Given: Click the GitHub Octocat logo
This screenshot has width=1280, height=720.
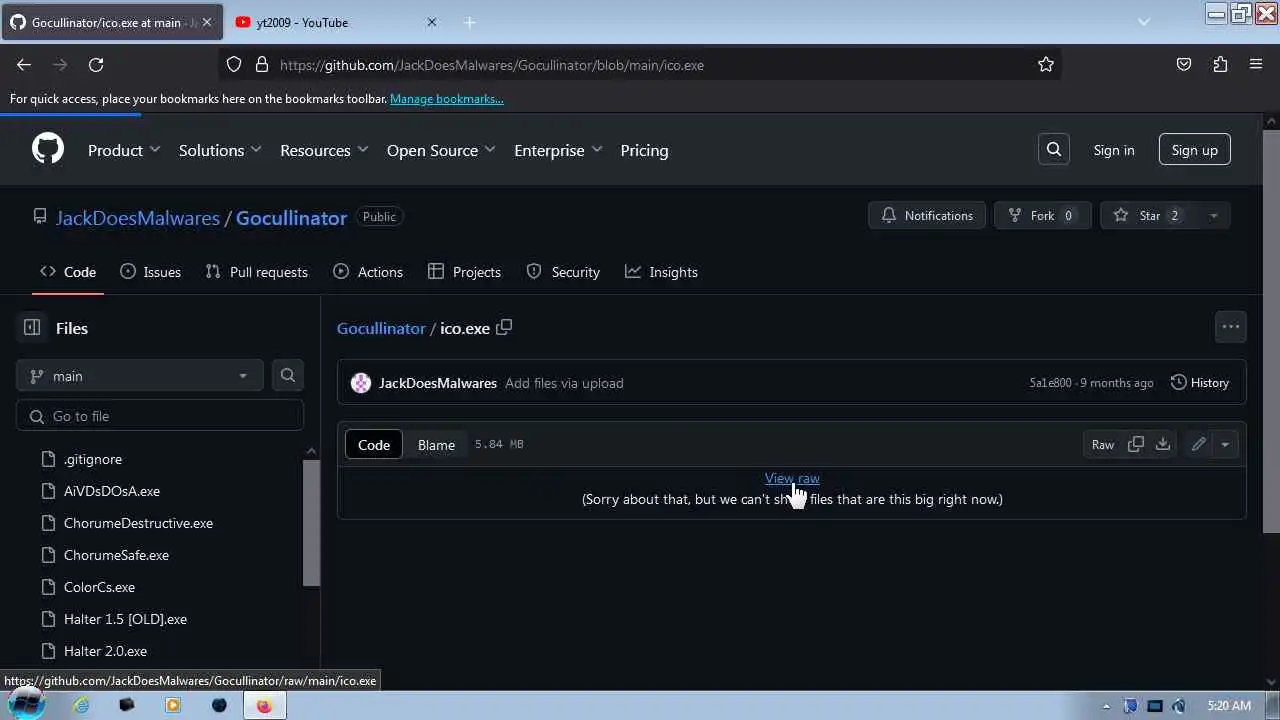Looking at the screenshot, I should [x=48, y=150].
